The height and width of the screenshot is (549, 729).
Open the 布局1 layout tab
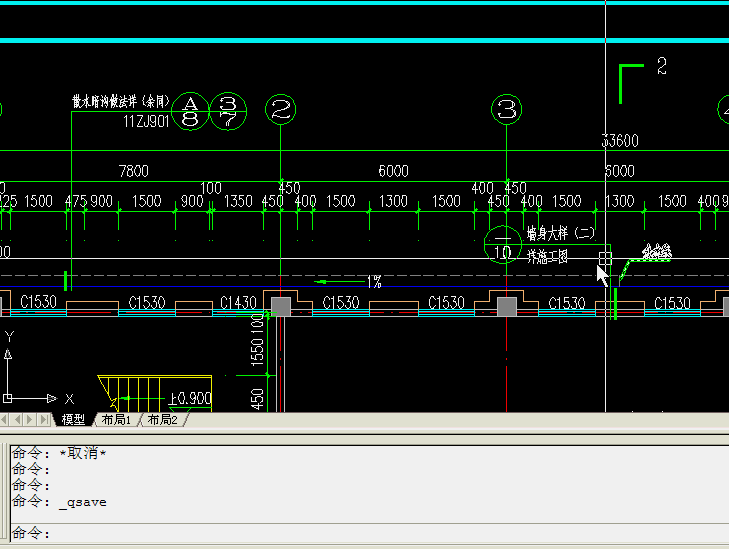click(116, 420)
